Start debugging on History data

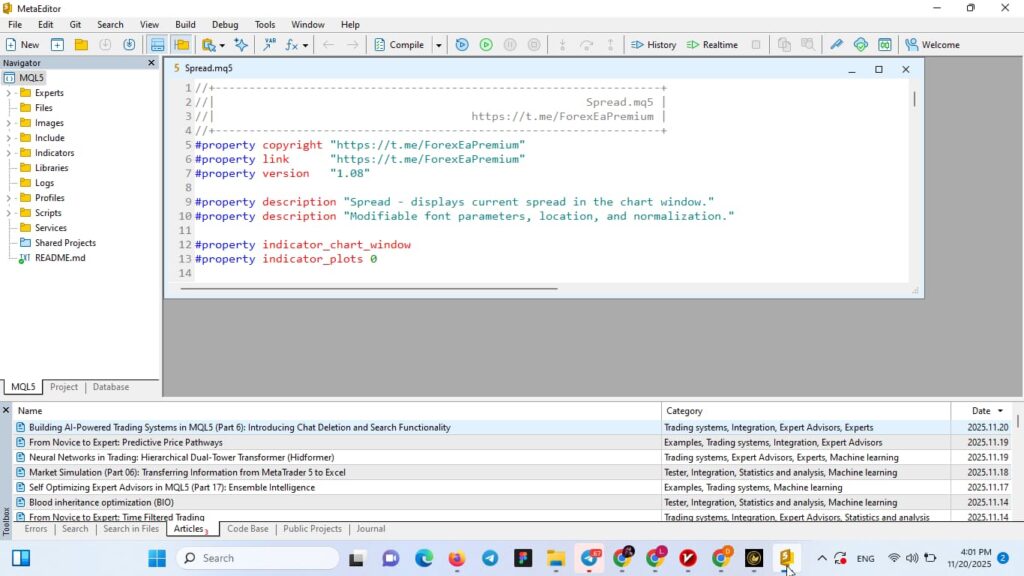pyautogui.click(x=653, y=45)
